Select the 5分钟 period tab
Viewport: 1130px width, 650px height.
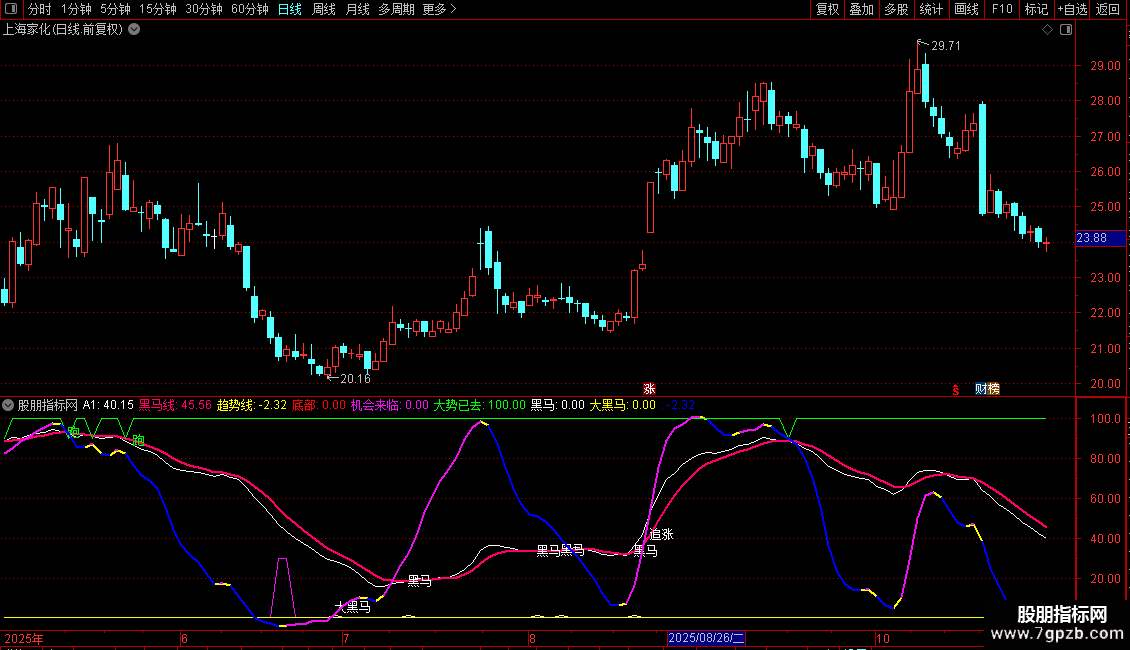click(x=115, y=10)
